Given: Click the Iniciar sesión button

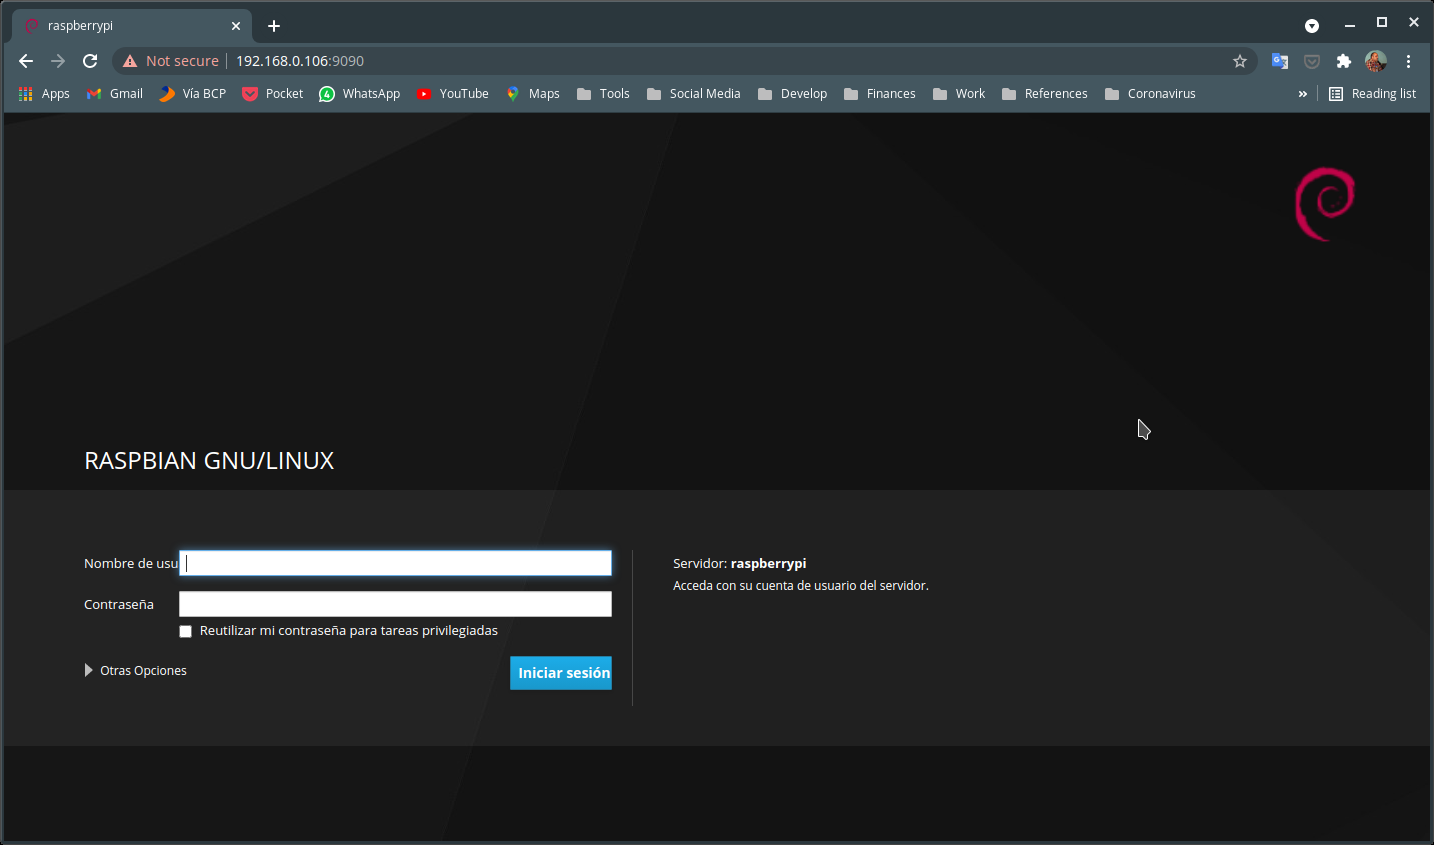Looking at the screenshot, I should [x=560, y=673].
